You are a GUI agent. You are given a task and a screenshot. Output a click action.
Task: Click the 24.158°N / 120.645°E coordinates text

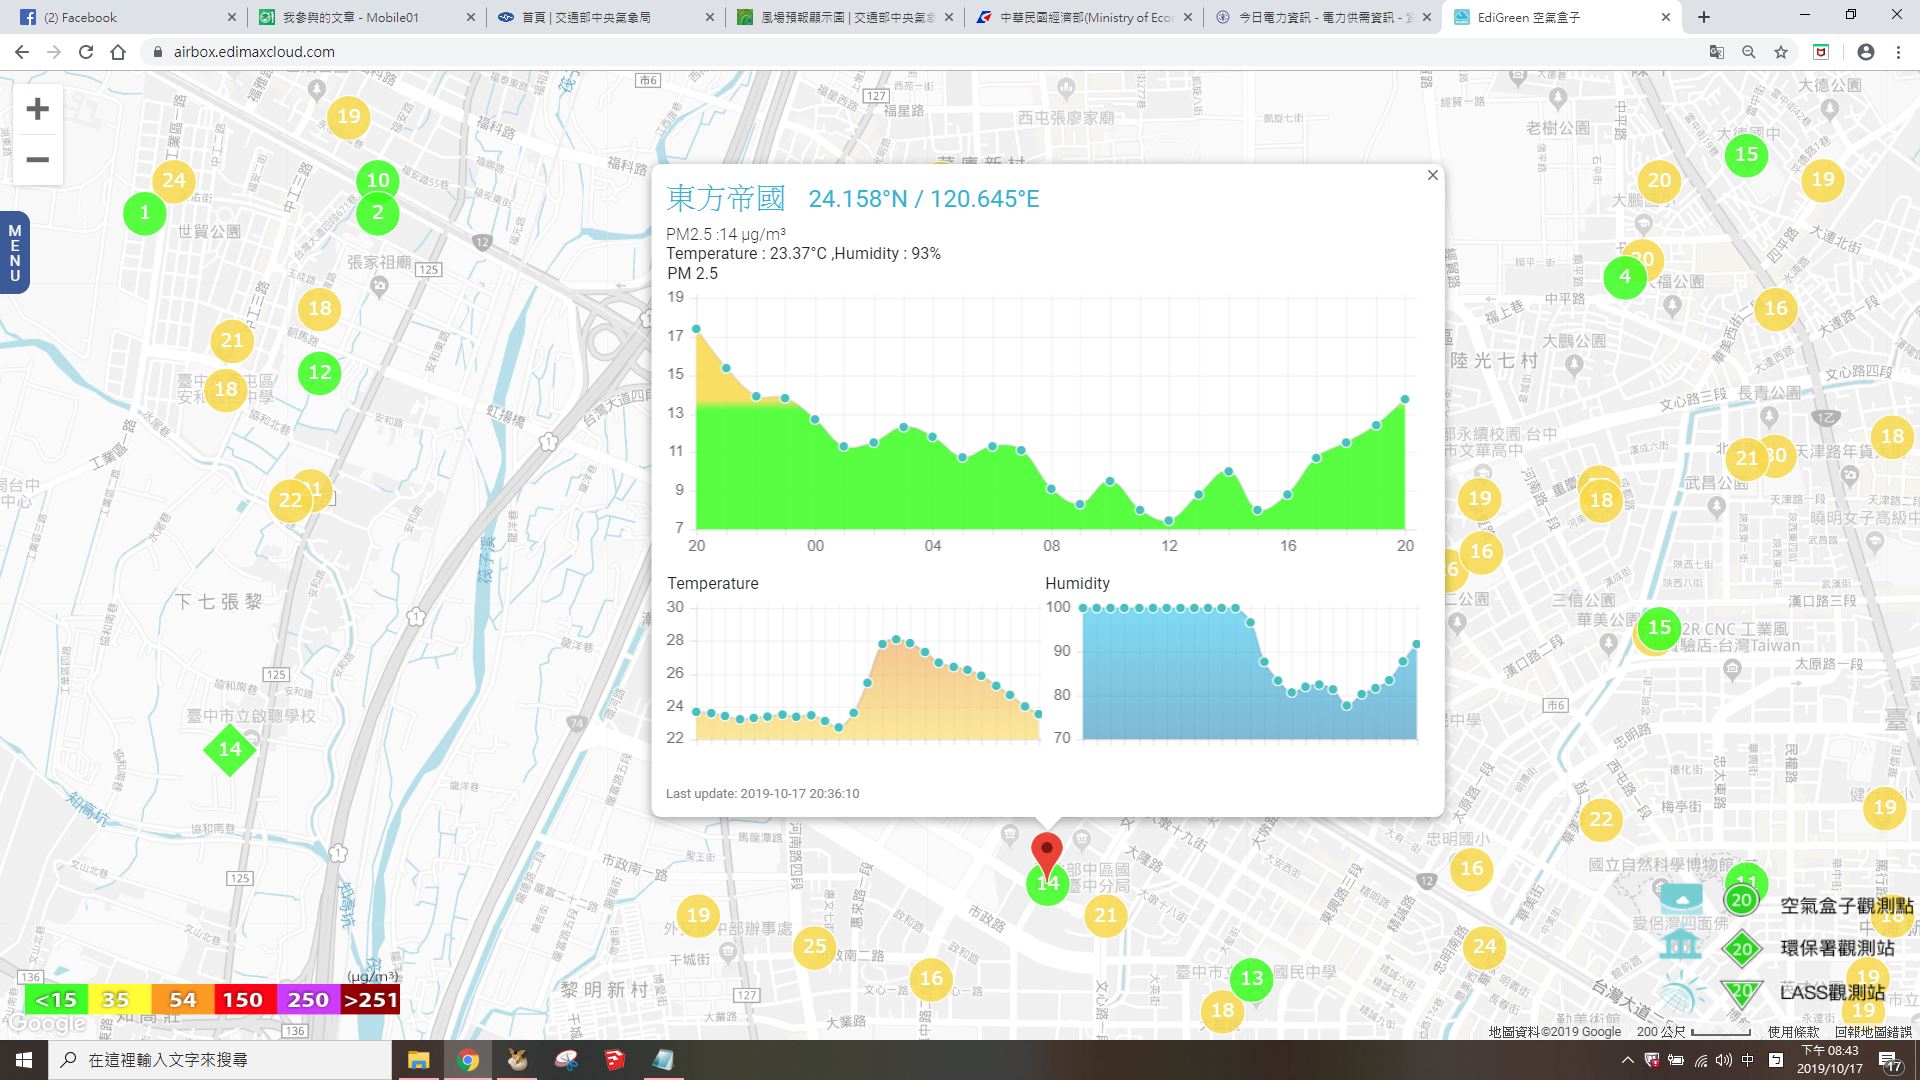(924, 199)
